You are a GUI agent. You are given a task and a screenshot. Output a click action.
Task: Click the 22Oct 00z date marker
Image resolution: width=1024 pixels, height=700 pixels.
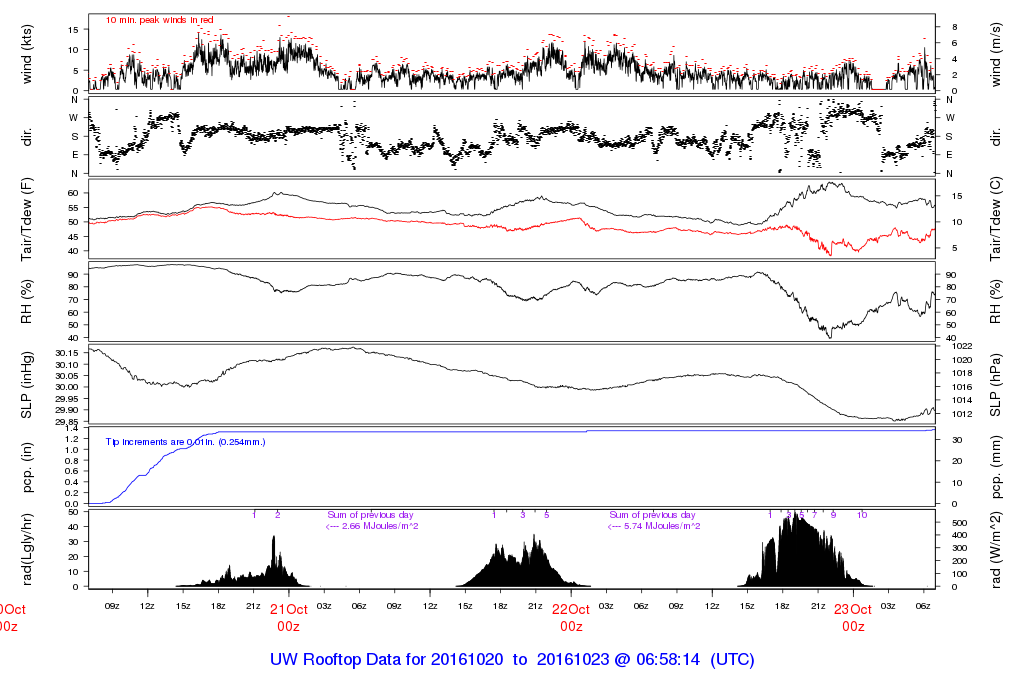point(571,616)
